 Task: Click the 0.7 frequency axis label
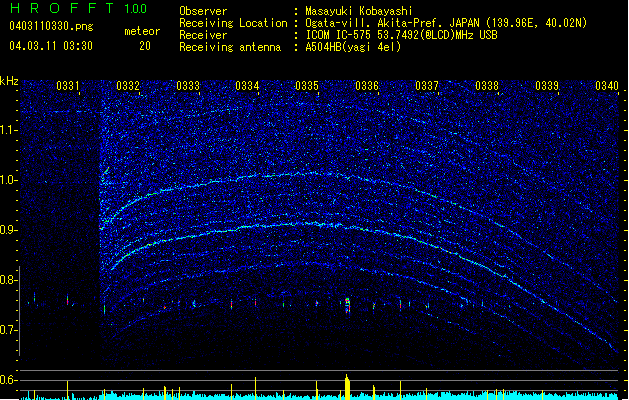coord(9,330)
